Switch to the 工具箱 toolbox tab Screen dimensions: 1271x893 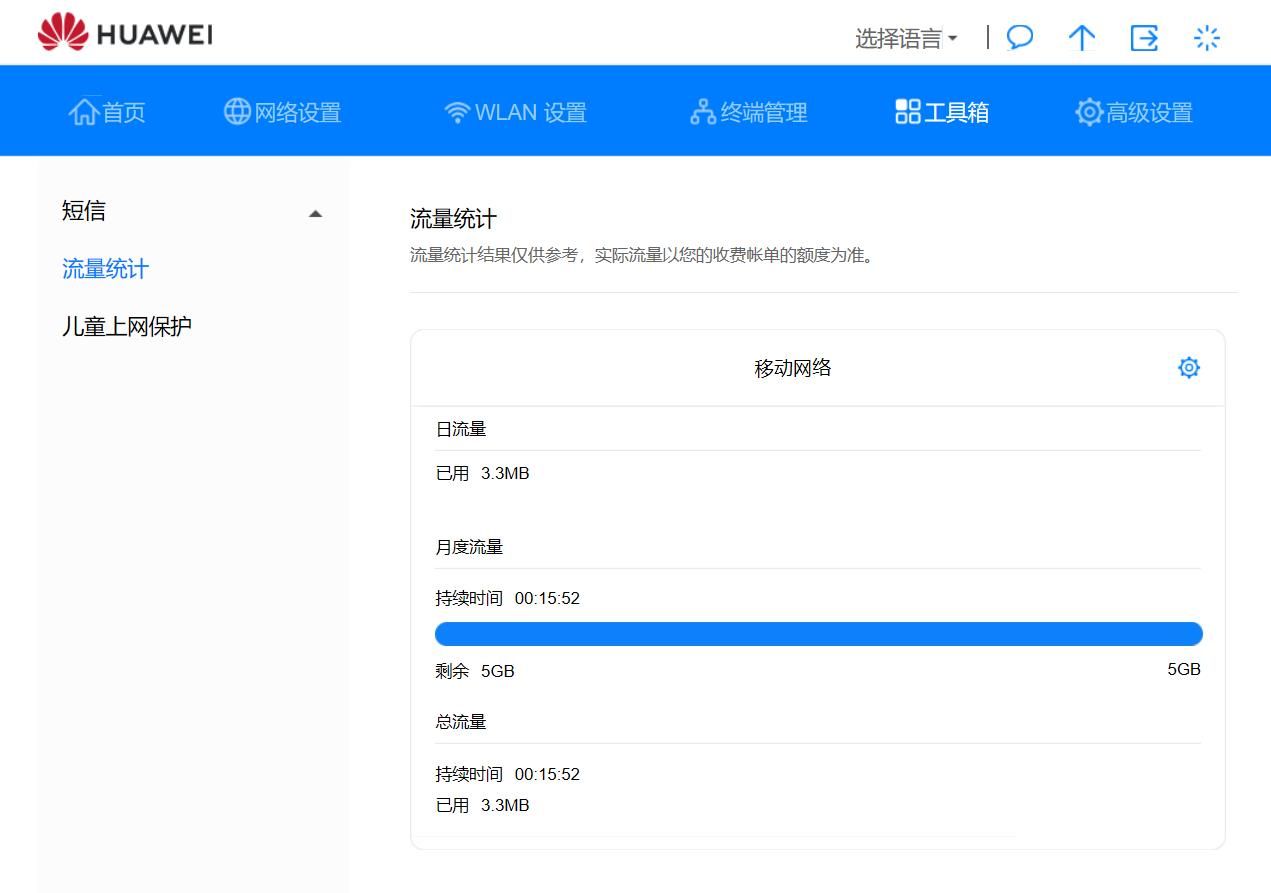pos(942,112)
